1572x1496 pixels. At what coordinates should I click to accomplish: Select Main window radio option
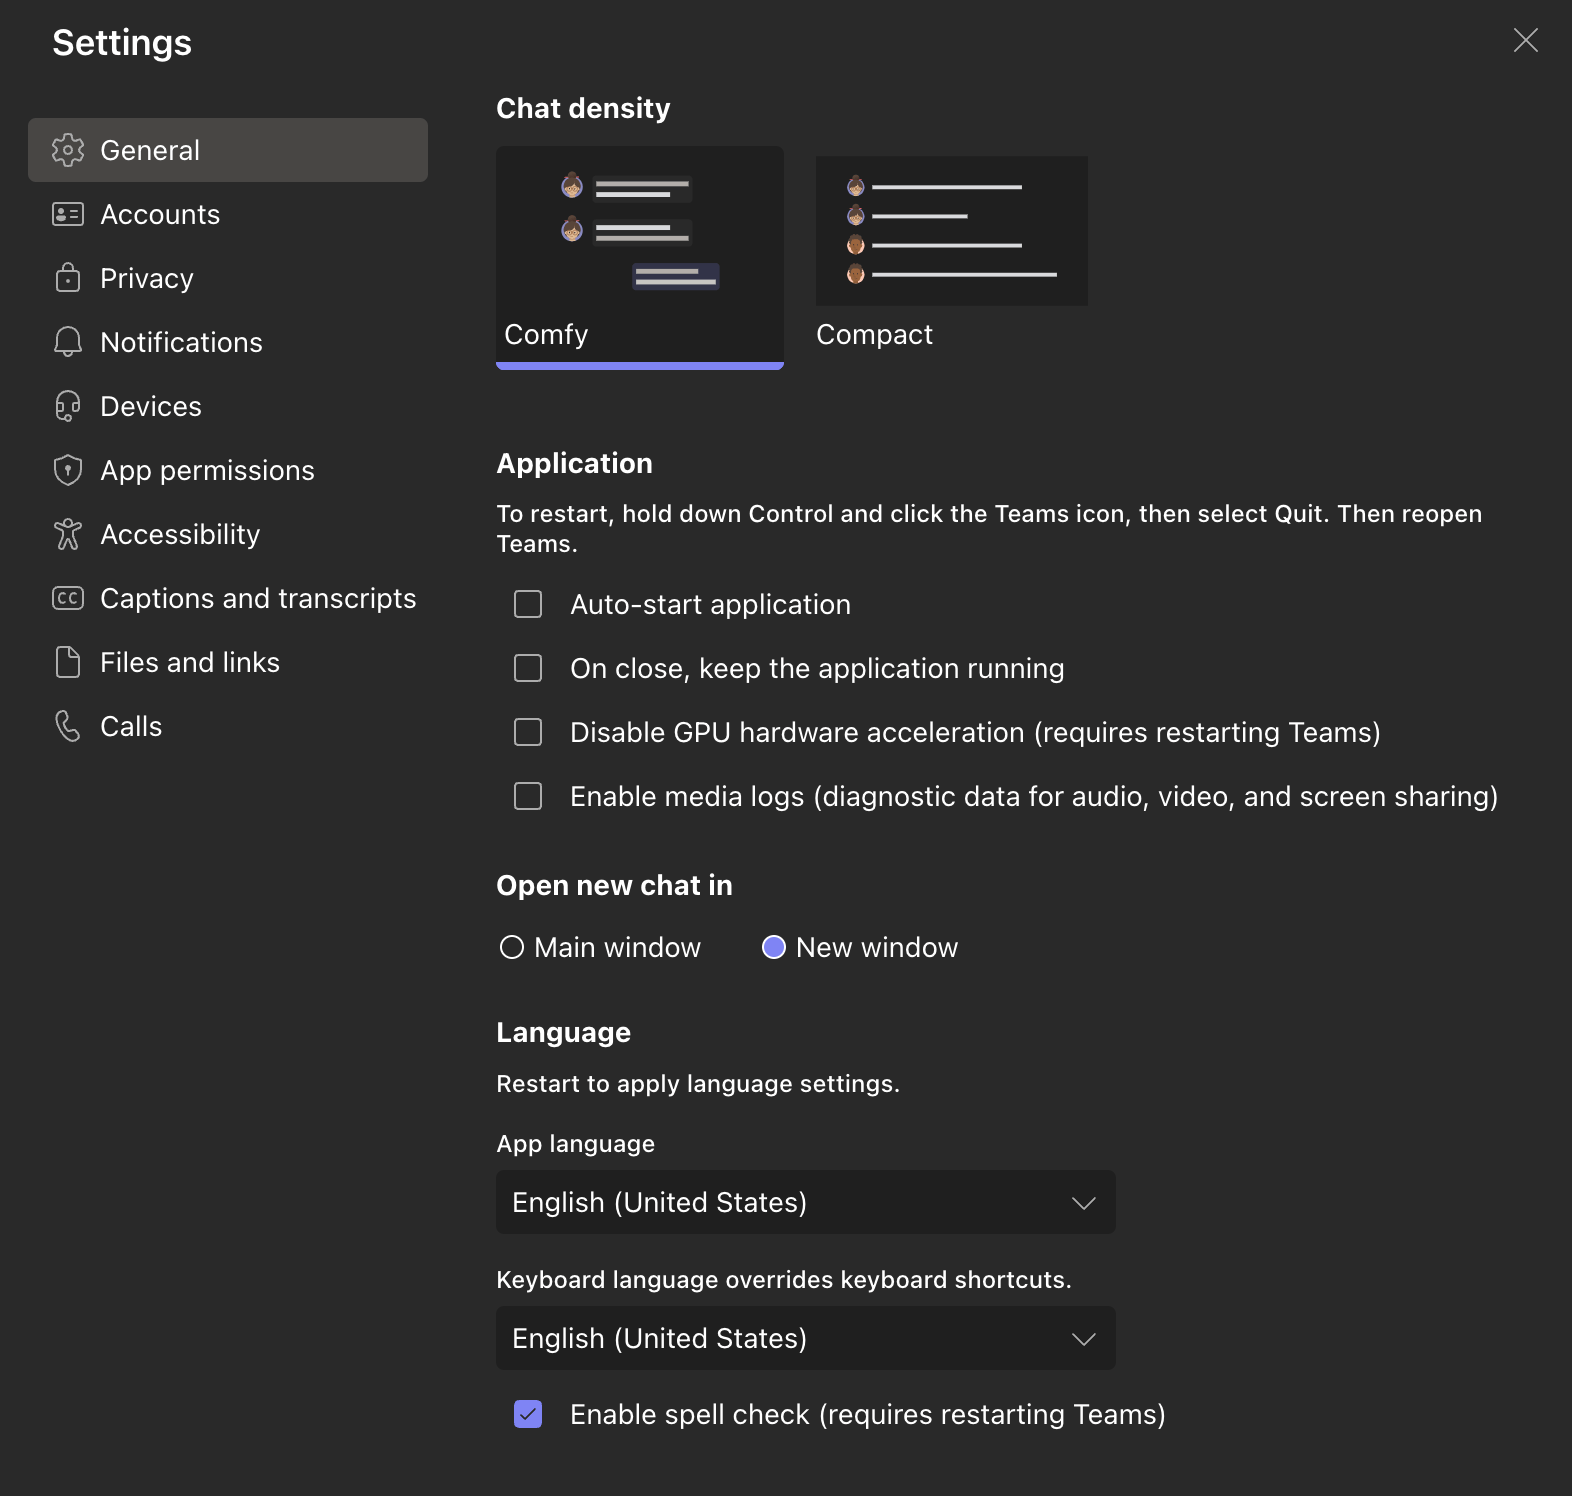tap(512, 947)
